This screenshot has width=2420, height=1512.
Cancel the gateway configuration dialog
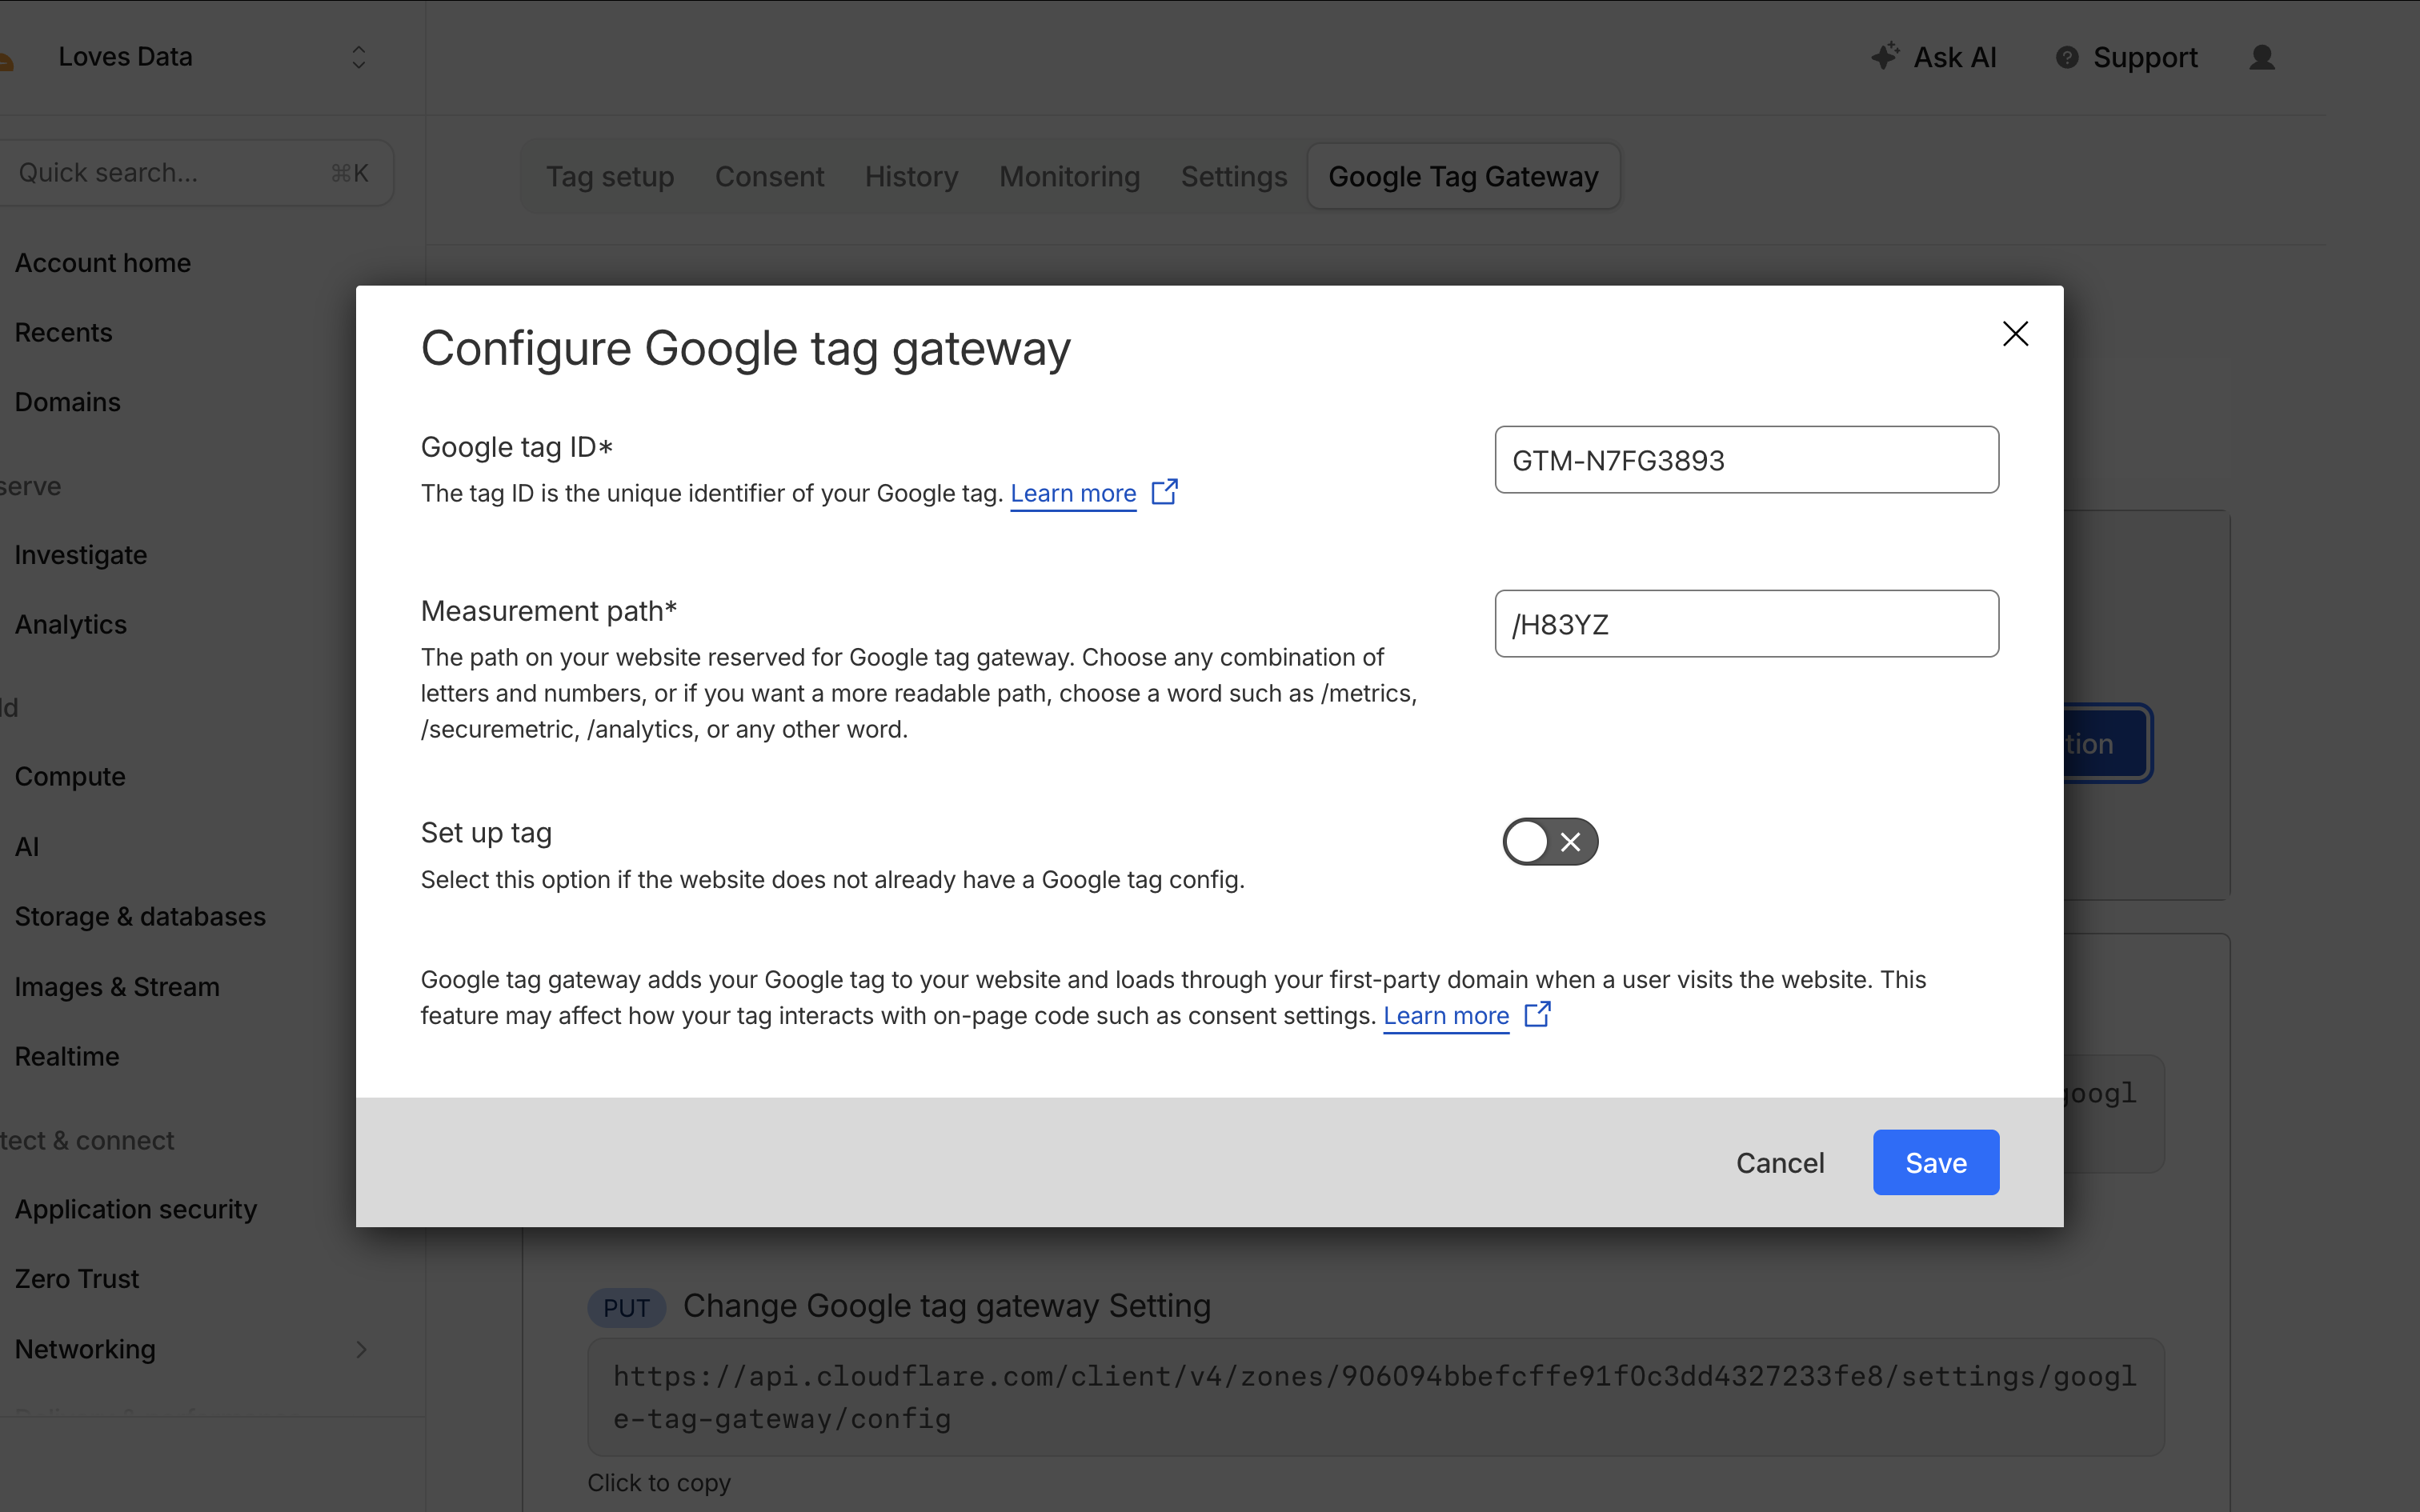tap(1780, 1162)
